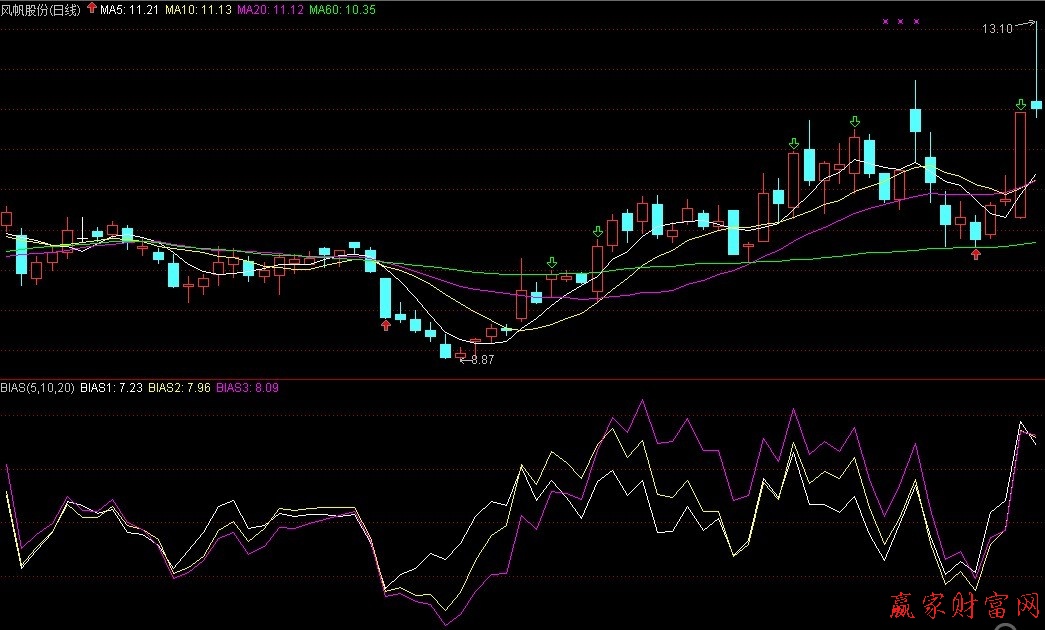Click the red up arrow under the large cyan drop candle
1045x630 pixels.
[x=386, y=325]
